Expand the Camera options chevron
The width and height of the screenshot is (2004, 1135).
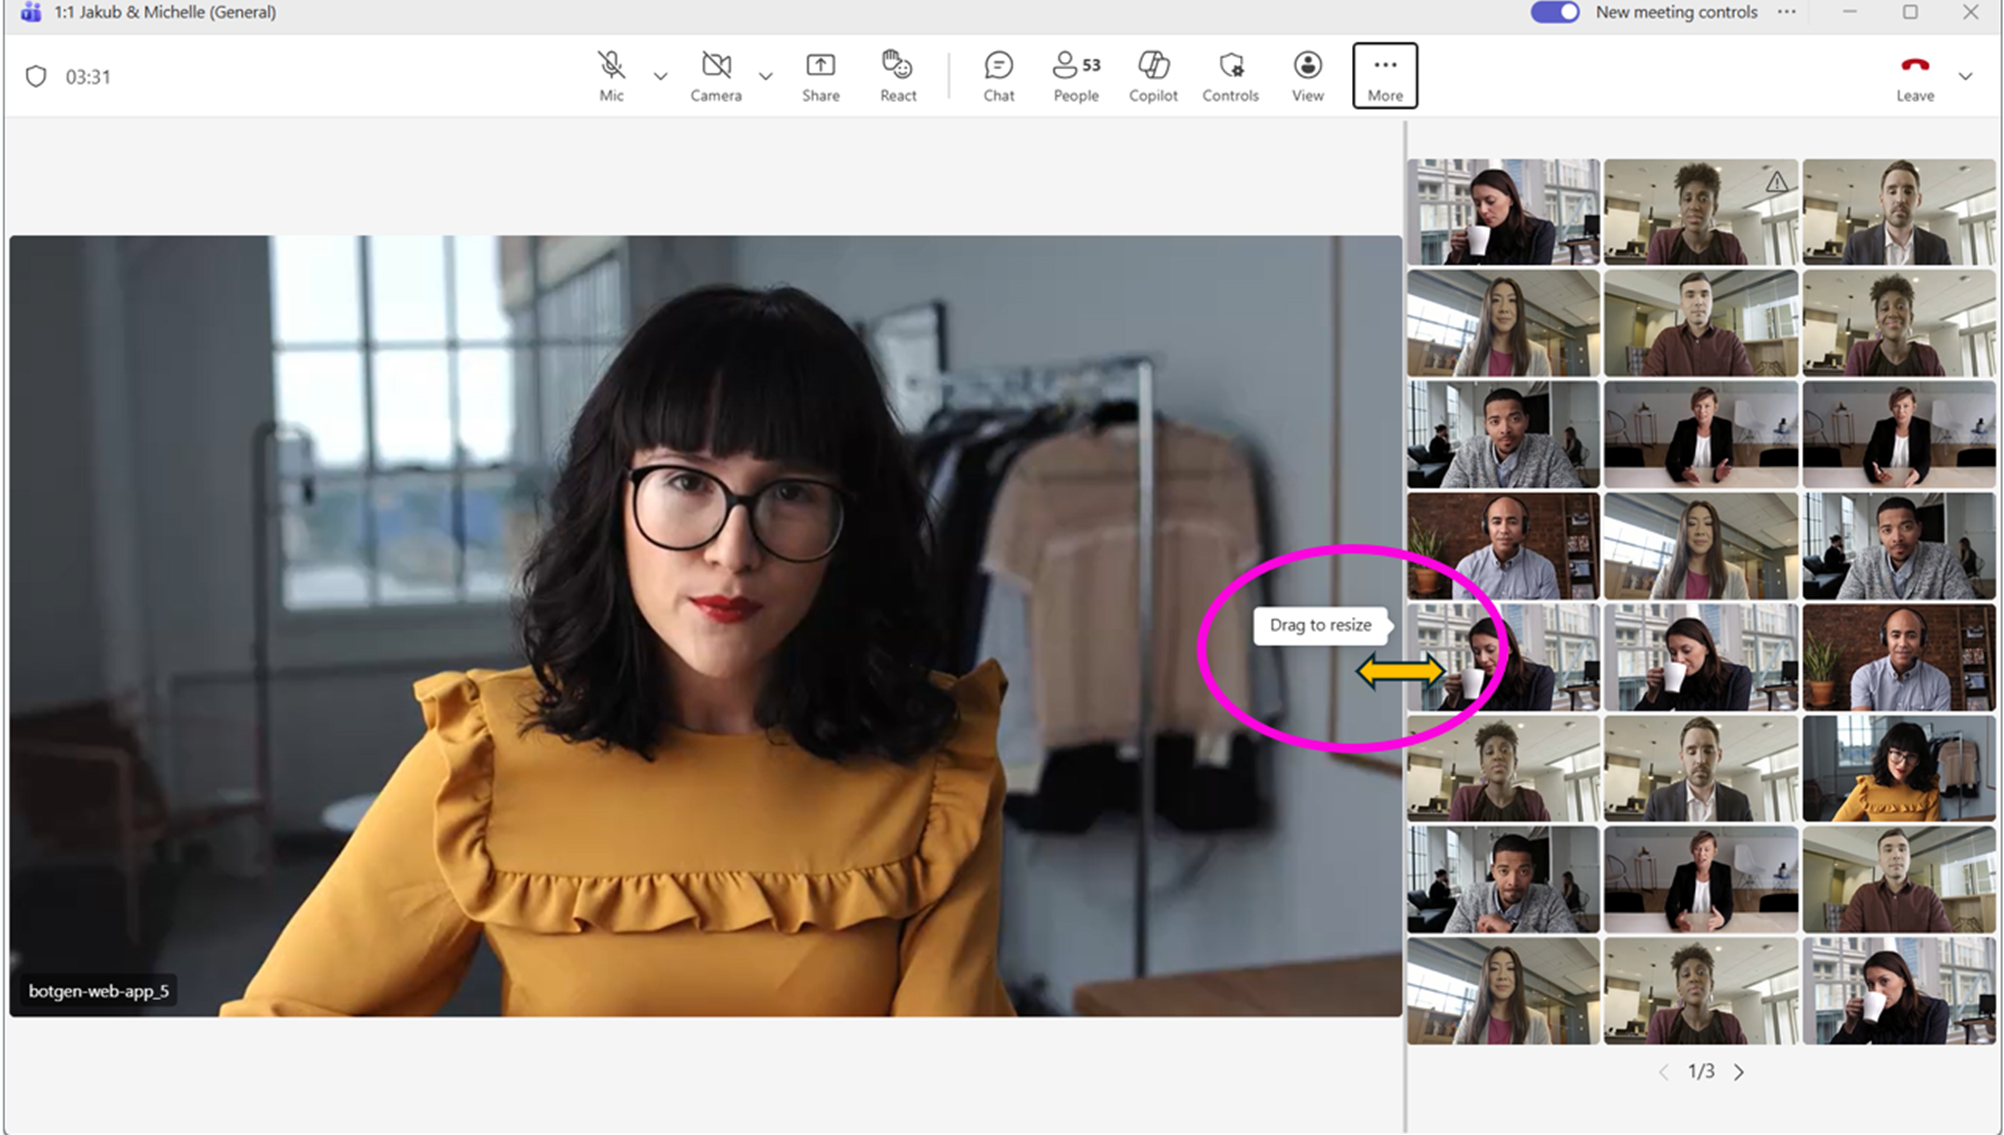(765, 76)
